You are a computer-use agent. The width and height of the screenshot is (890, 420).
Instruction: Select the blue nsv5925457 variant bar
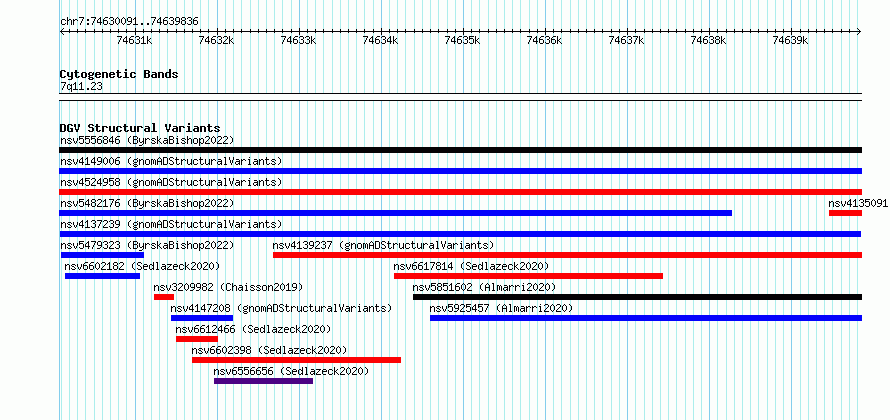click(x=646, y=318)
